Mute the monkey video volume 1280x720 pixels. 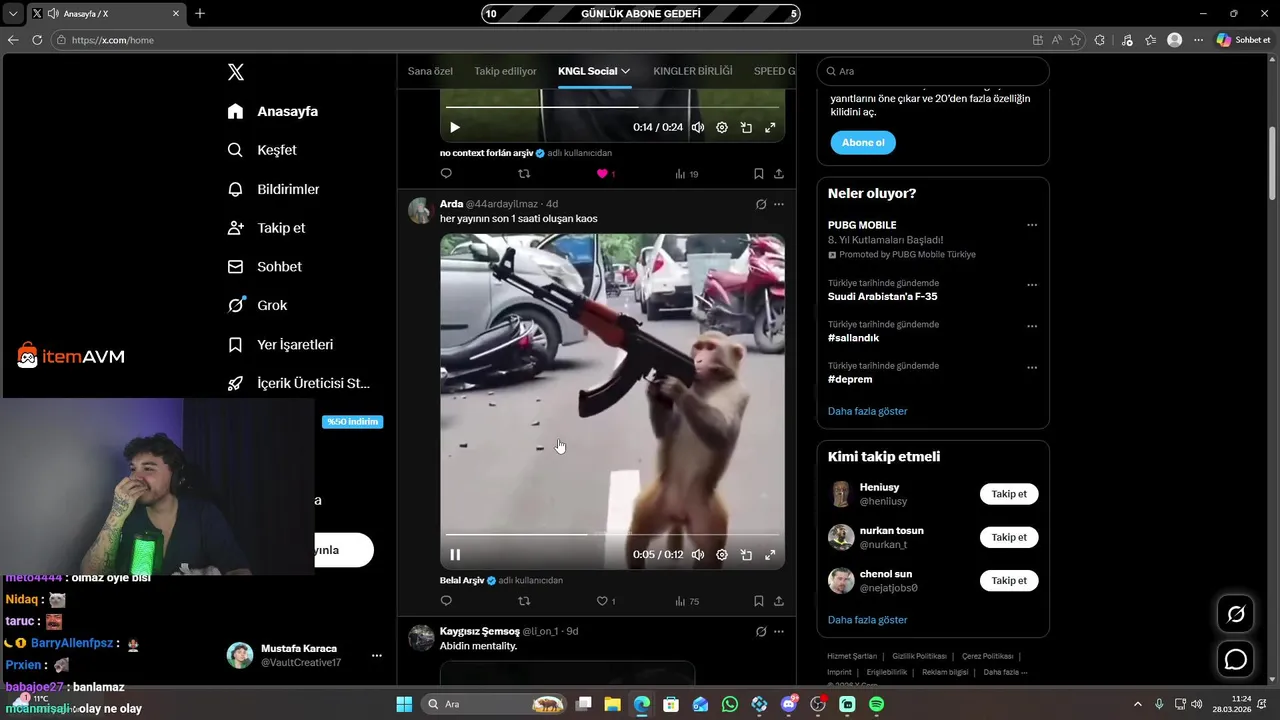tap(698, 555)
